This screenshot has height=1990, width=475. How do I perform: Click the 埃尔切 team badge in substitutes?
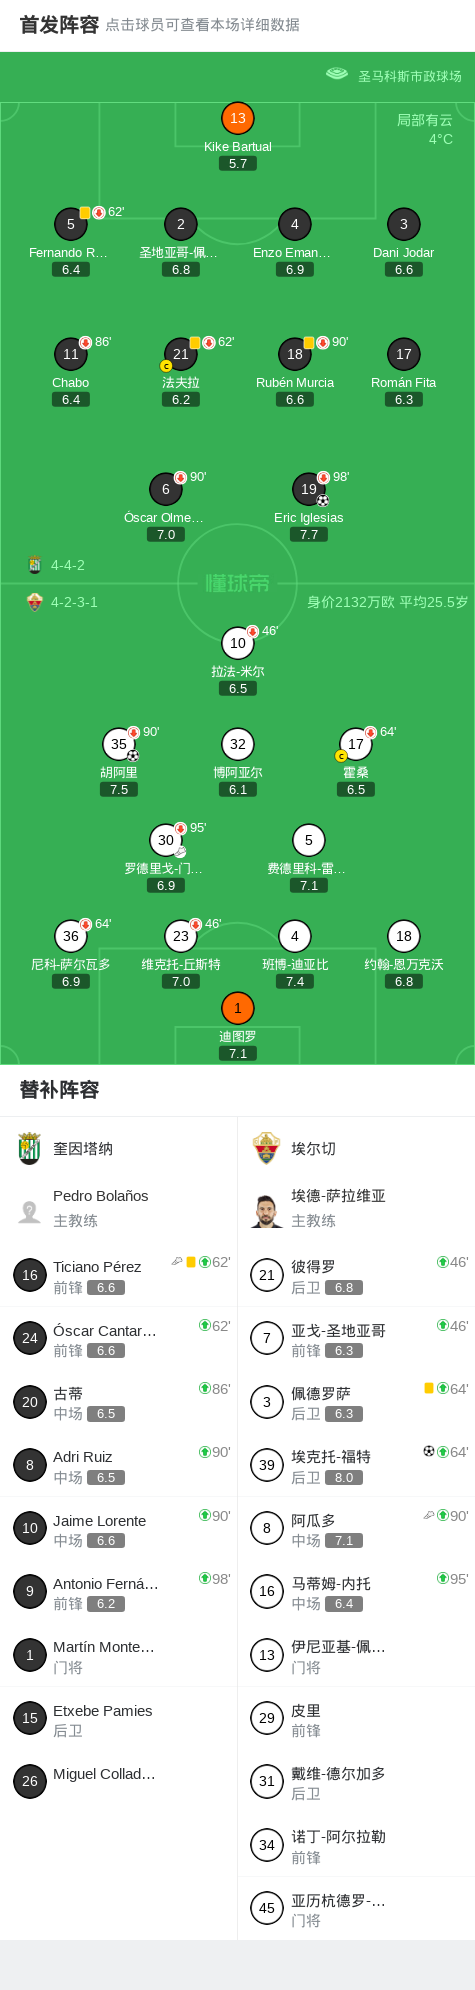266,1148
